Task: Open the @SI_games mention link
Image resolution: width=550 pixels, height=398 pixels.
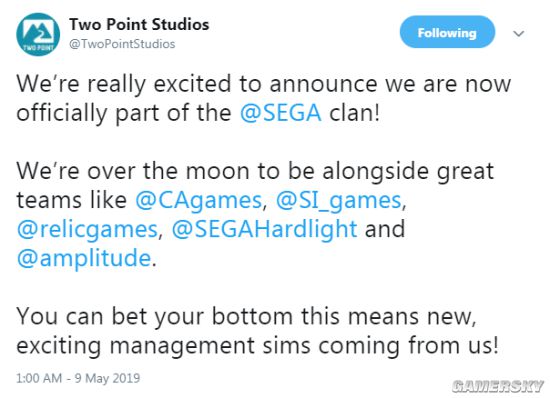Action: coord(338,200)
